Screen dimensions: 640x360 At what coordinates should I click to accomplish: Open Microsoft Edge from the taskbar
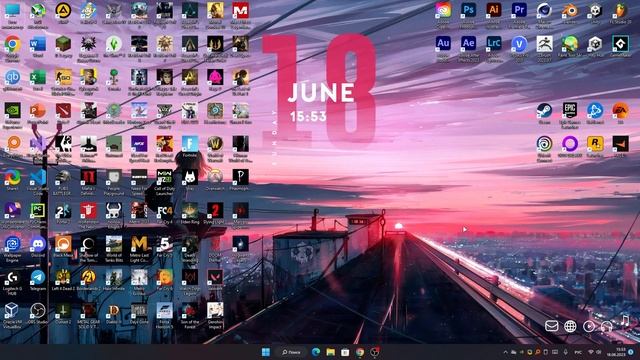316,352
